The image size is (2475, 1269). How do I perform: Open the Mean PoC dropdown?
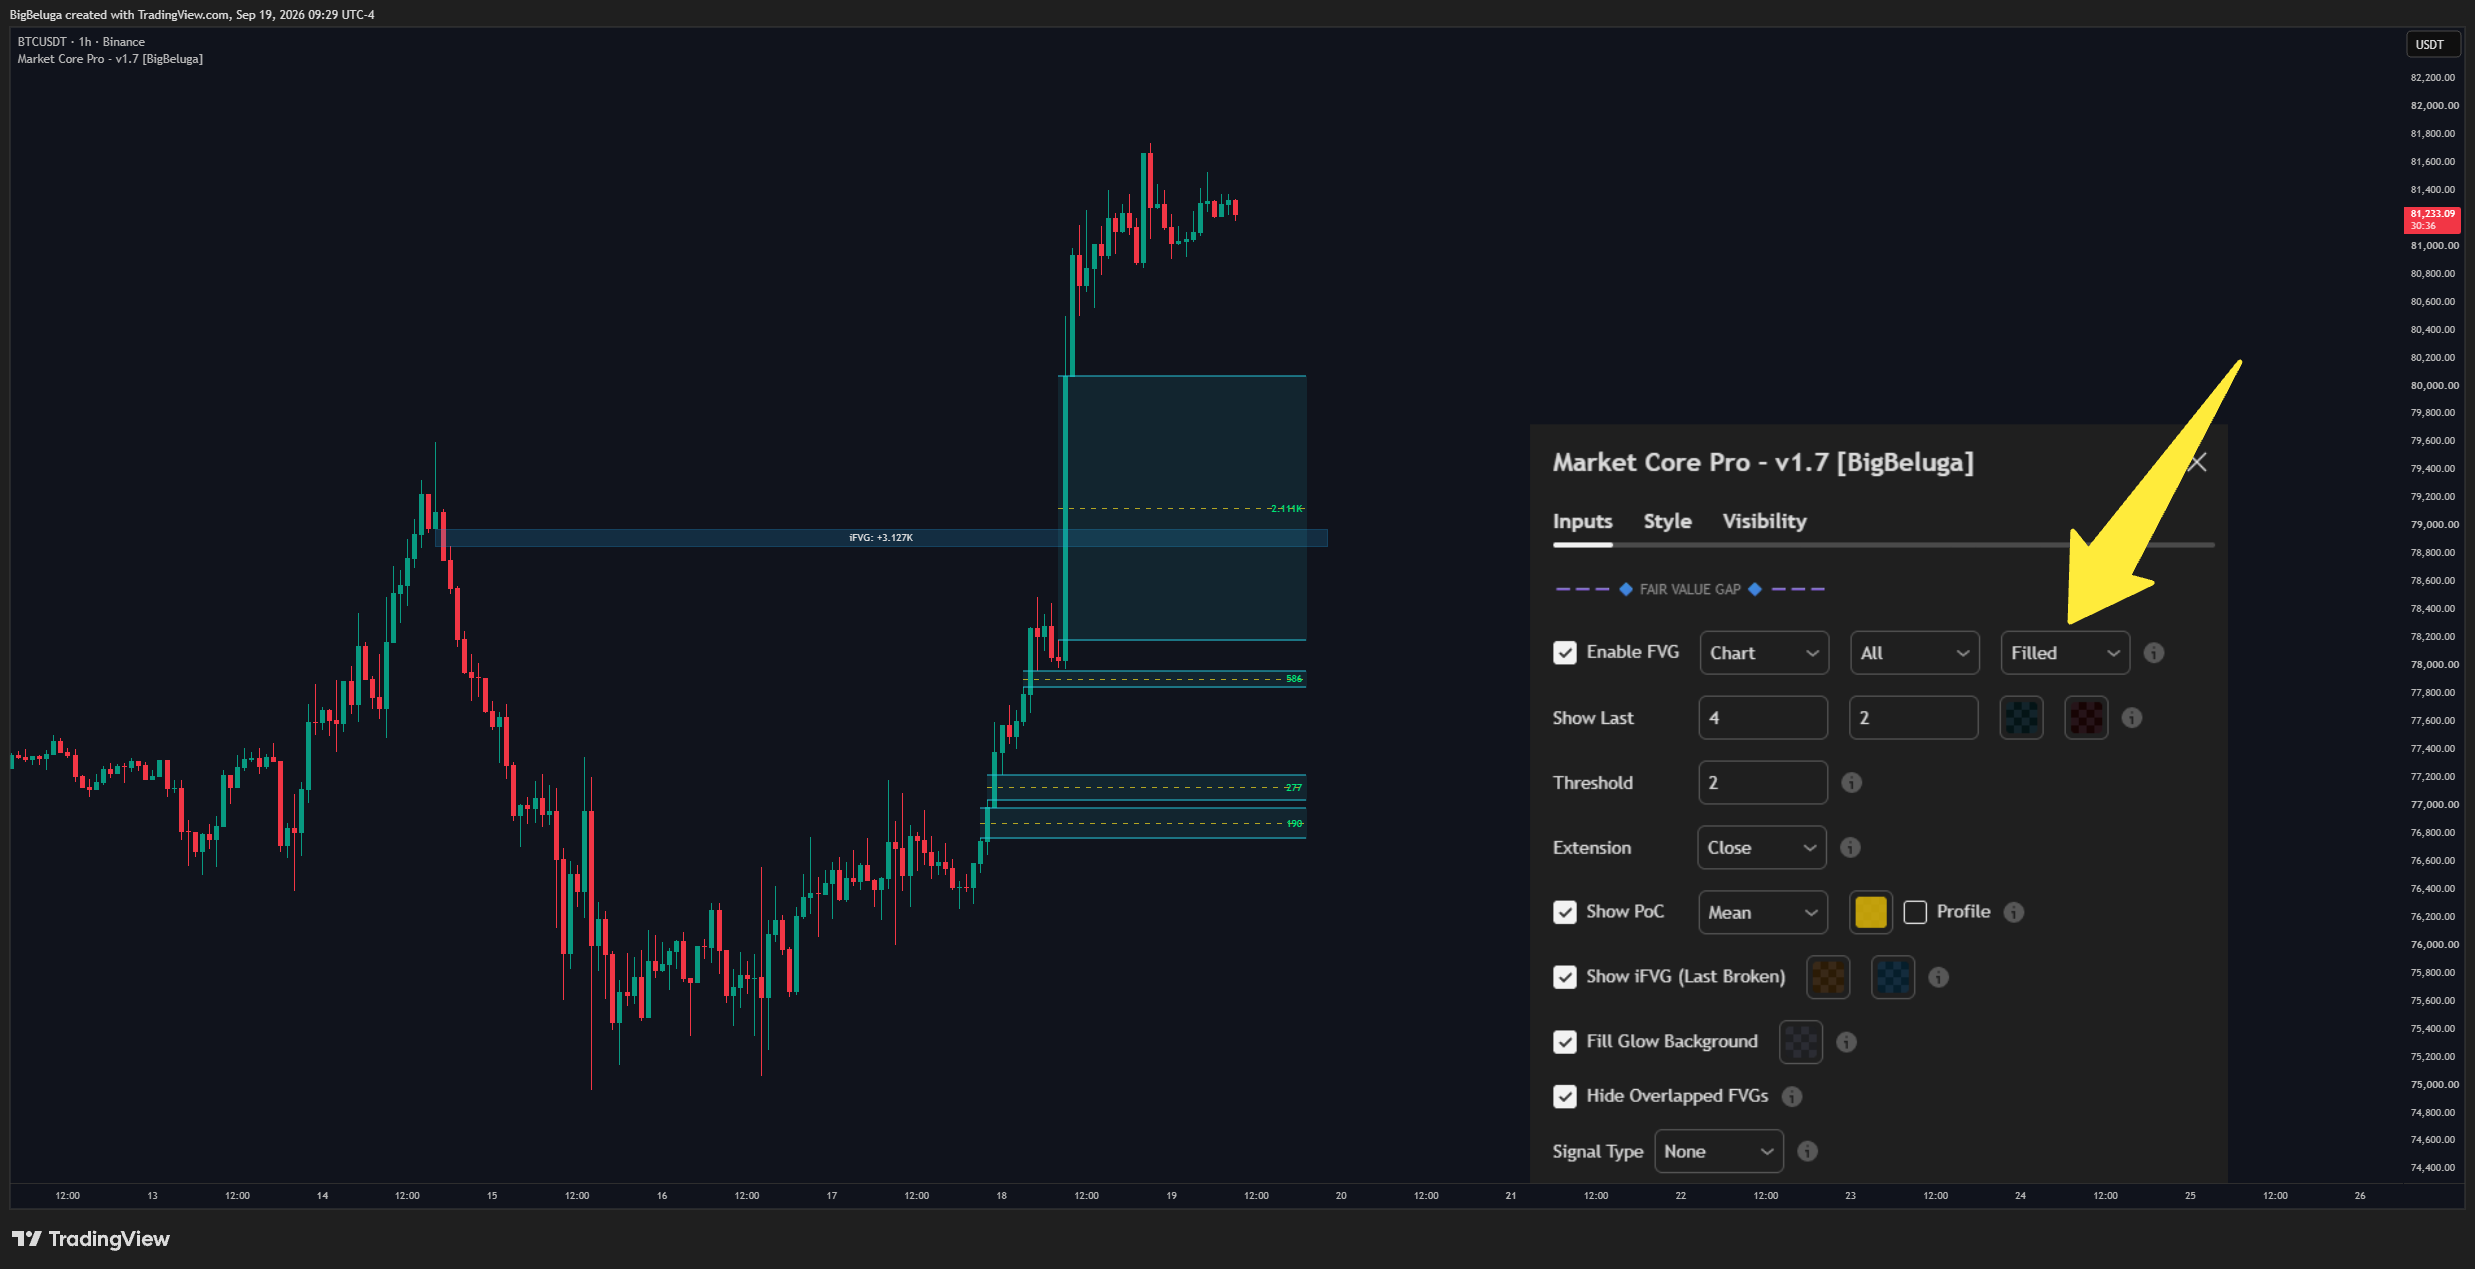pyautogui.click(x=1763, y=912)
